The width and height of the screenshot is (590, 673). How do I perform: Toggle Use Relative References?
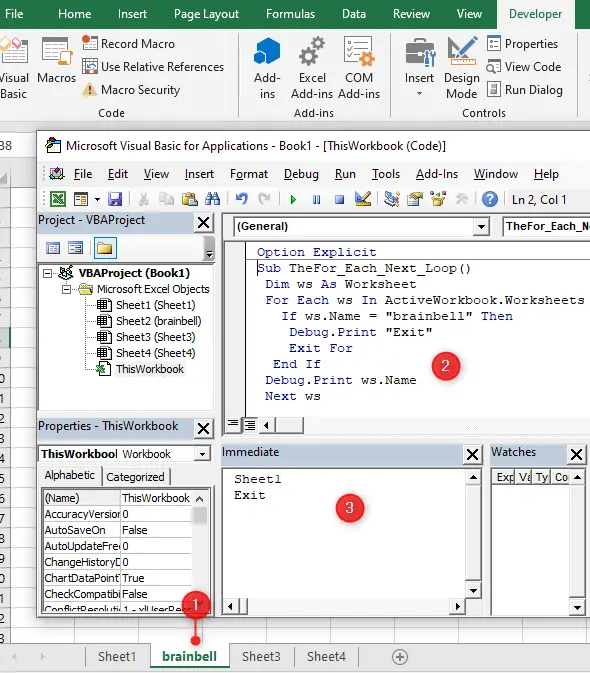pyautogui.click(x=153, y=67)
